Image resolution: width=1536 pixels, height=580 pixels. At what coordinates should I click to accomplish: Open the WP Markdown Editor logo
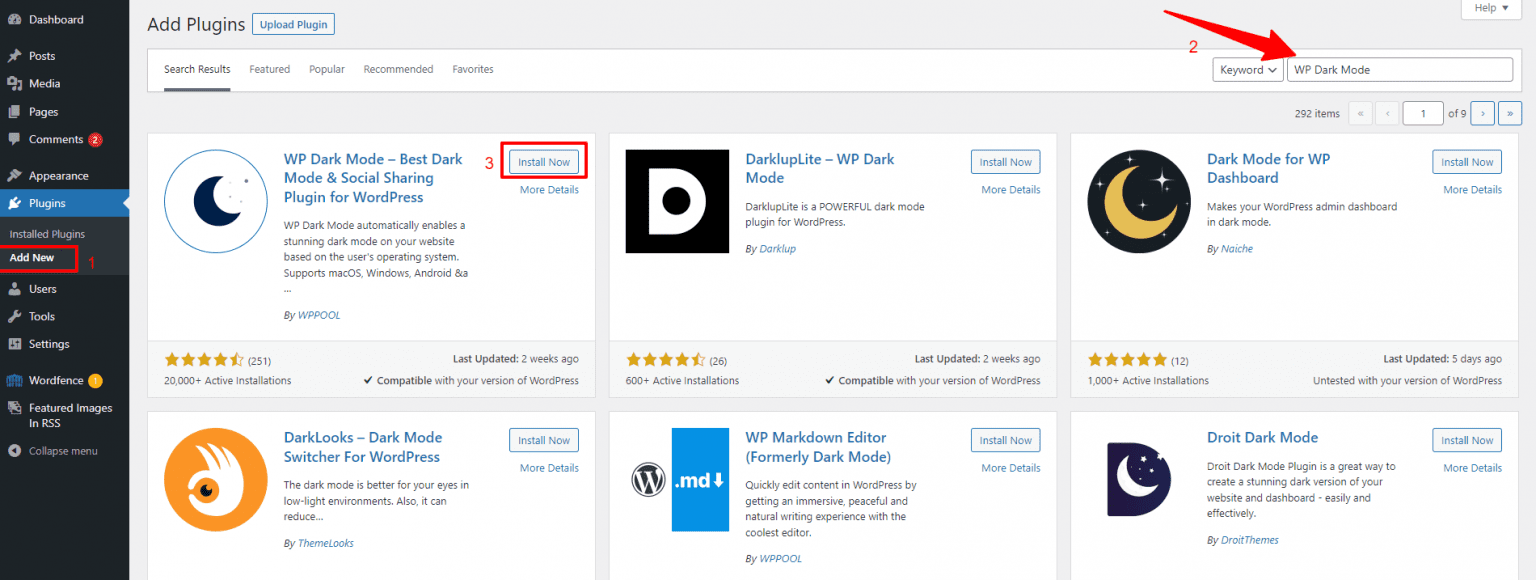pyautogui.click(x=677, y=480)
